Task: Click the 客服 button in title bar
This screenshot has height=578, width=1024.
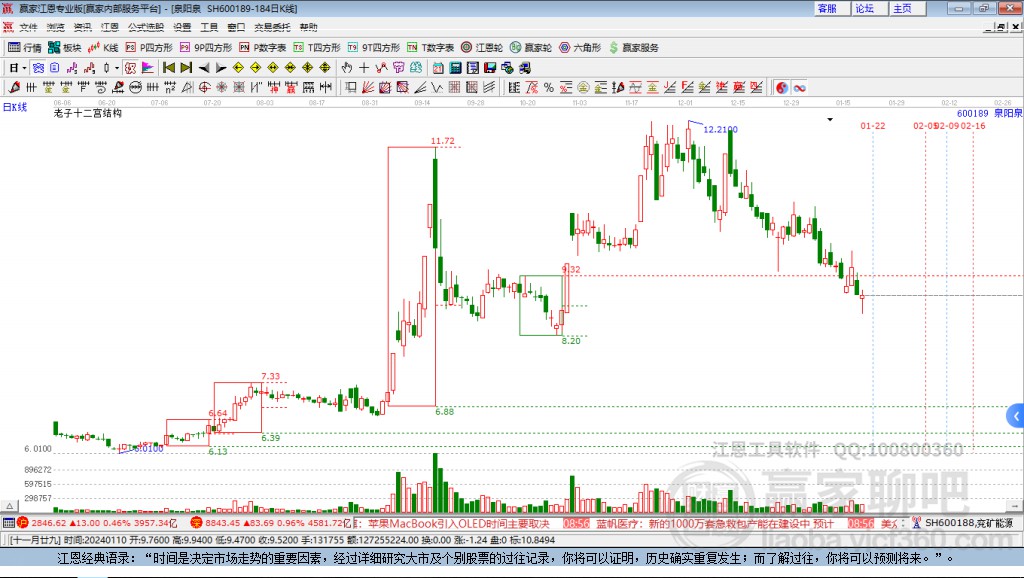Action: (831, 8)
